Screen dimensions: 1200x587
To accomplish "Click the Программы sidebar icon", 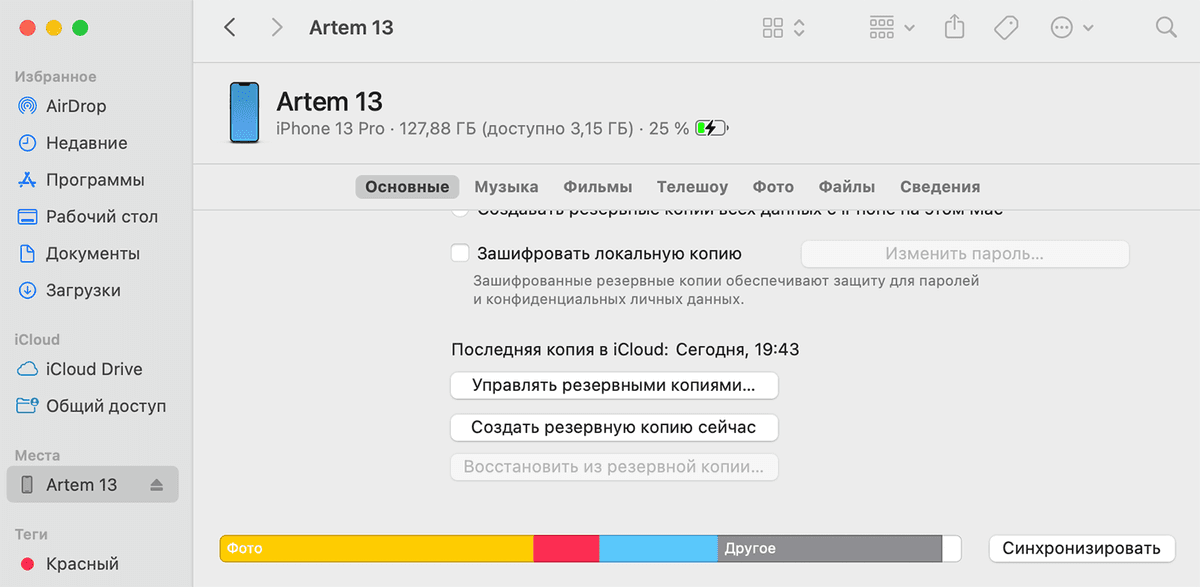I will (x=27, y=180).
